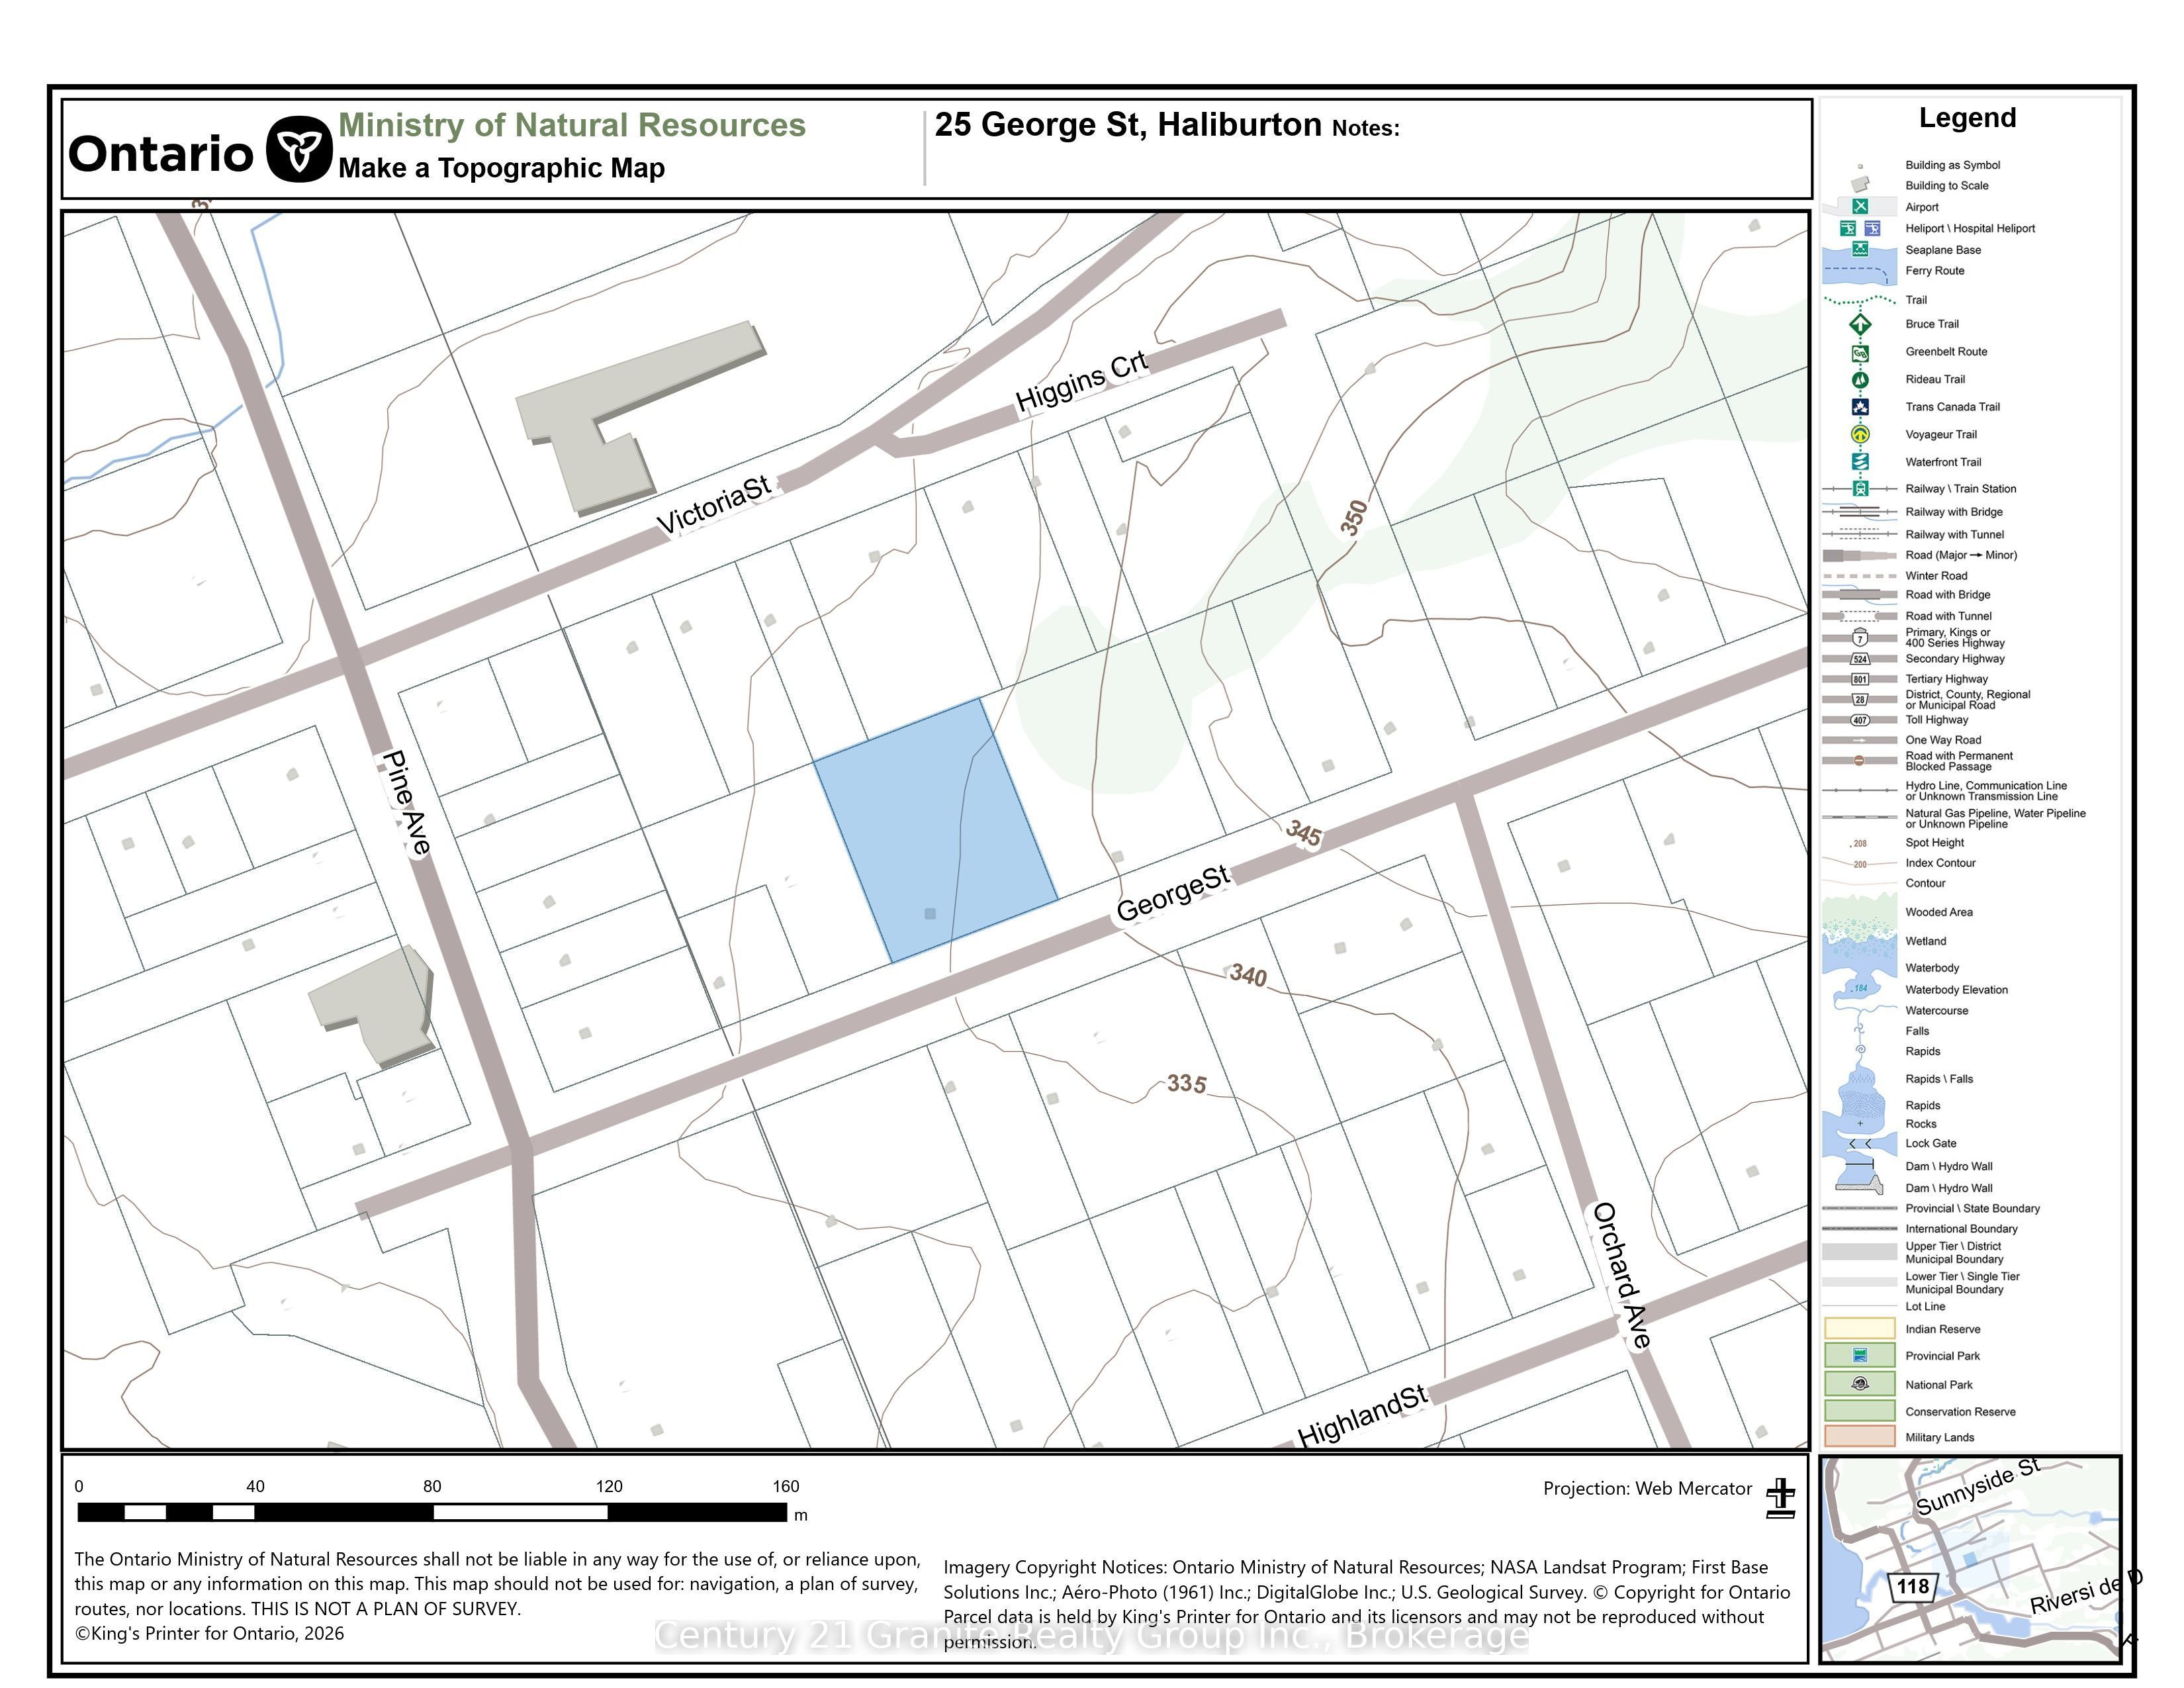The width and height of the screenshot is (2184, 1688).
Task: Click the Provincial Park legend icon
Action: pos(1860,1355)
